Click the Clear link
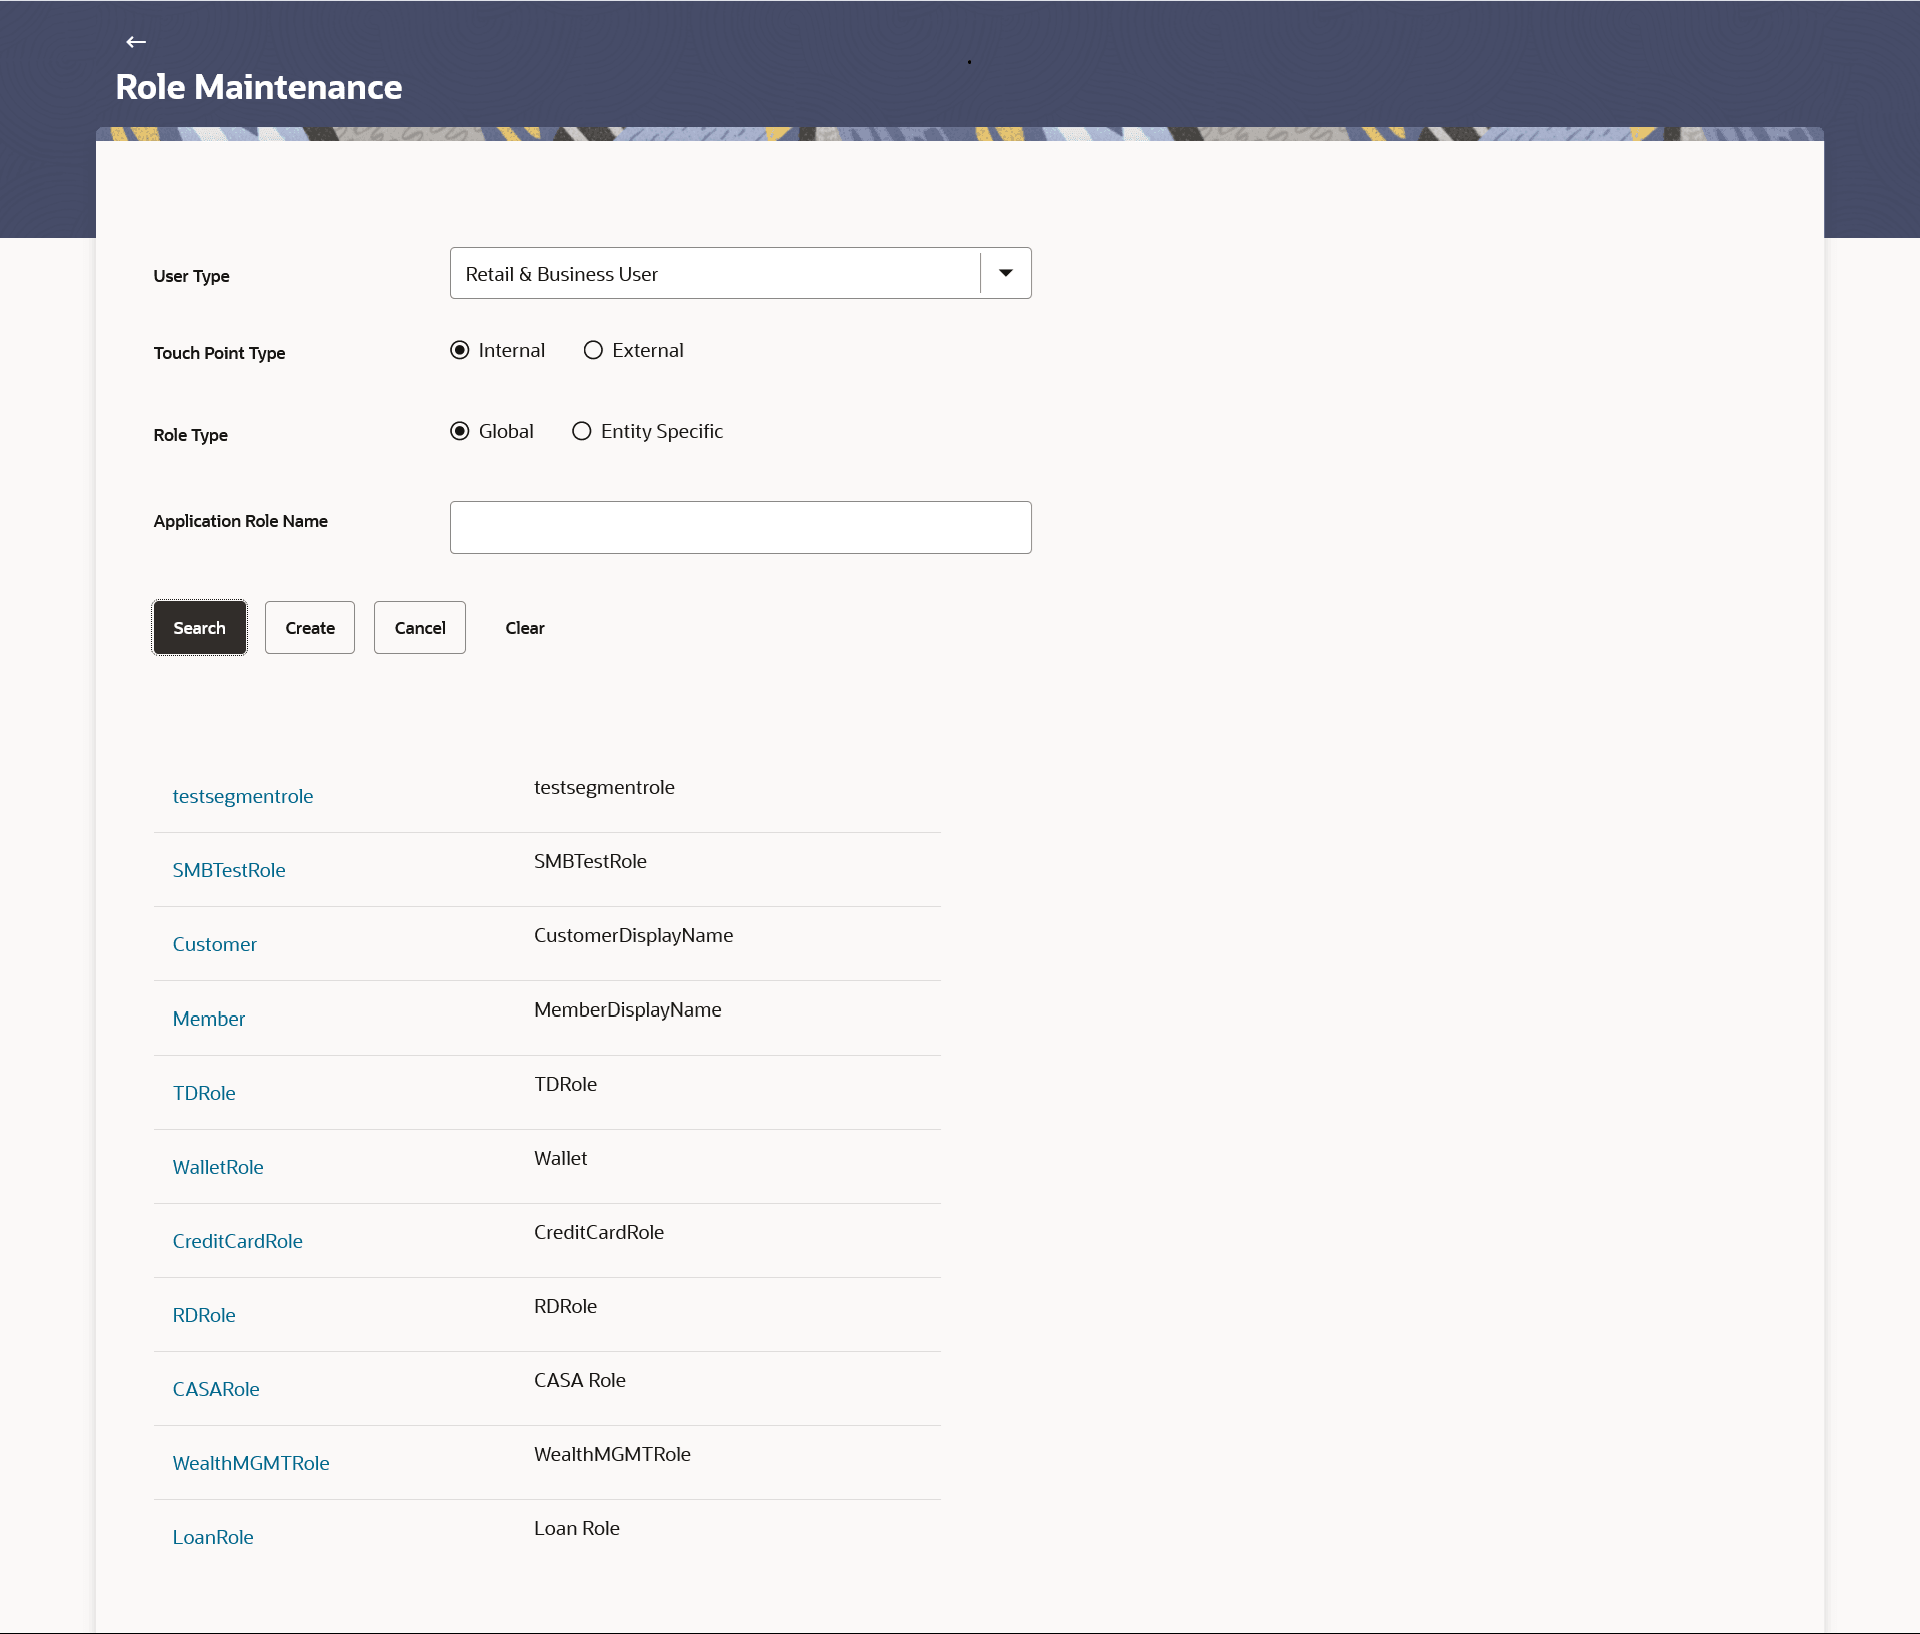This screenshot has height=1634, width=1920. [524, 628]
